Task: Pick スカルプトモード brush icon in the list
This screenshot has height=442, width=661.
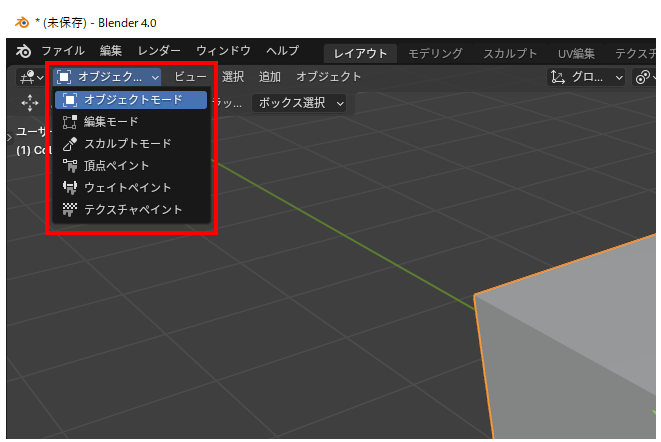Action: coord(70,144)
